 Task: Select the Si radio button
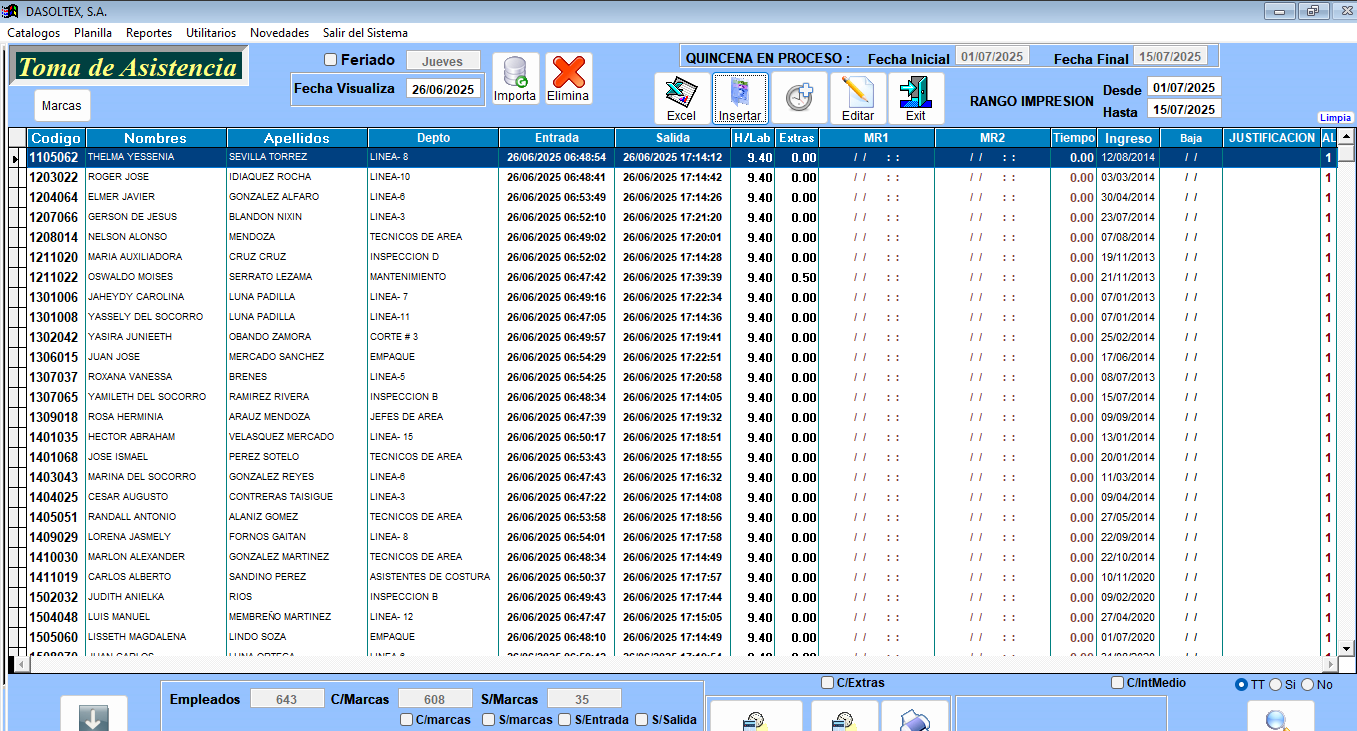pyautogui.click(x=1275, y=685)
